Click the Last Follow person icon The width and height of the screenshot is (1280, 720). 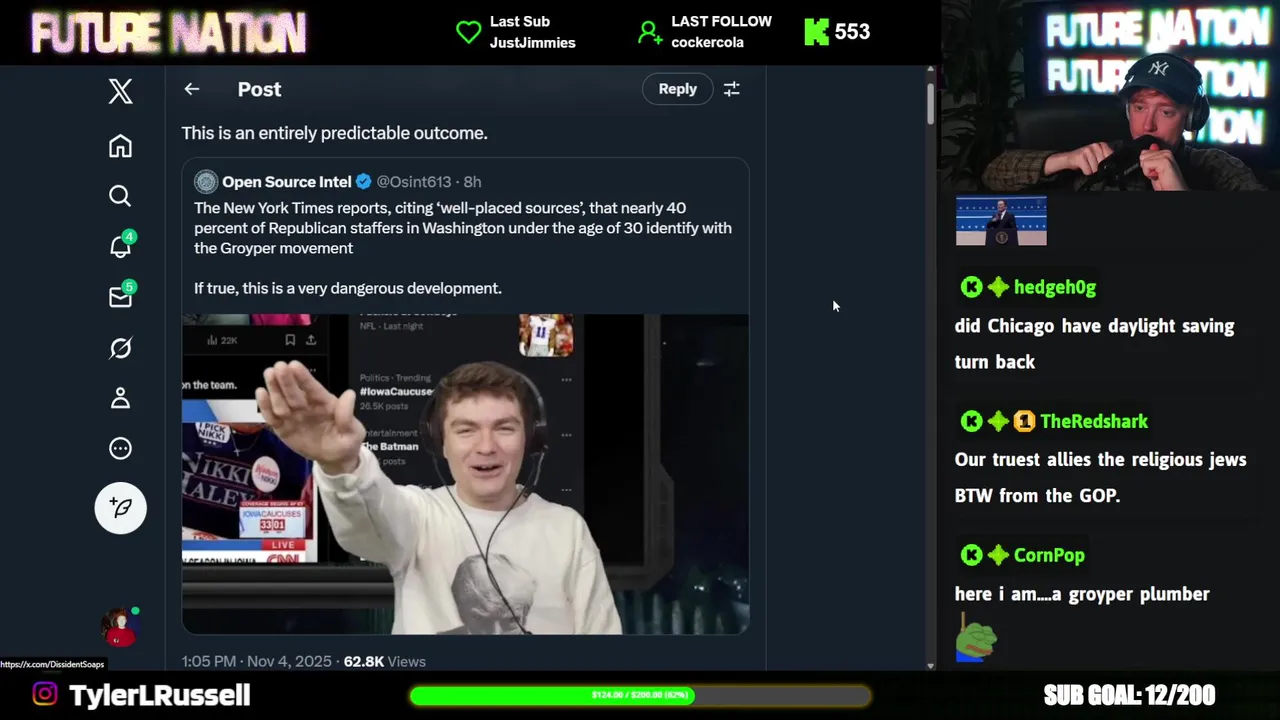pos(650,33)
